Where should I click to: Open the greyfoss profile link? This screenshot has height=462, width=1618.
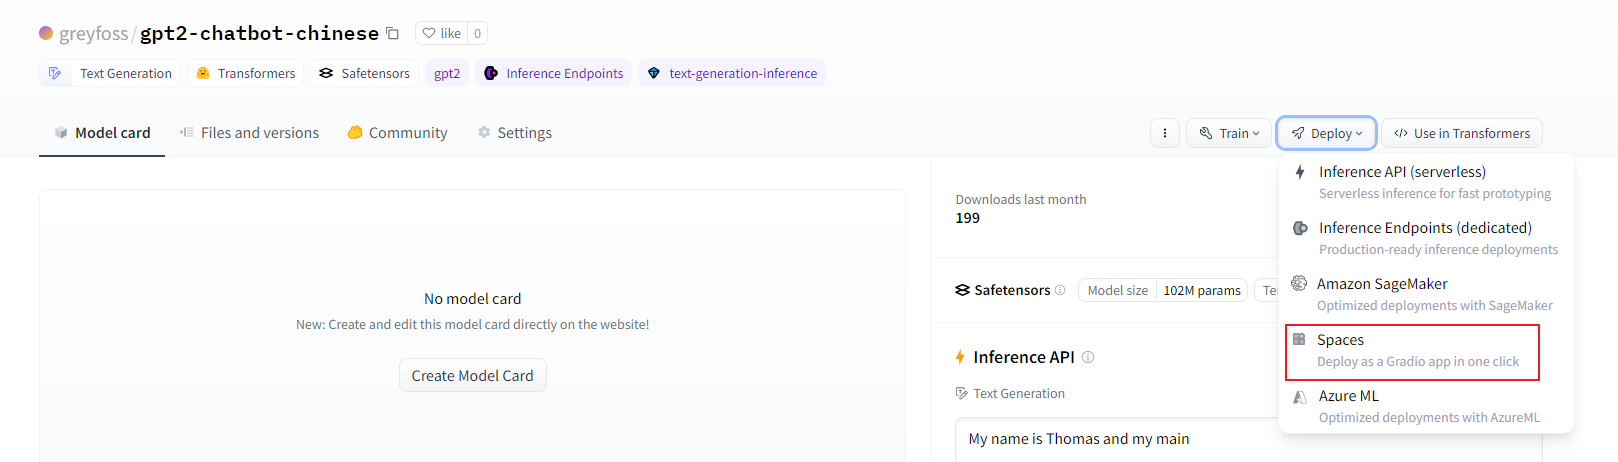point(94,33)
